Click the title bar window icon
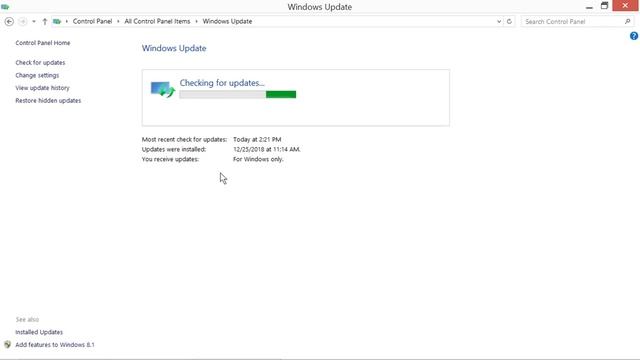The image size is (640, 360). point(5,7)
